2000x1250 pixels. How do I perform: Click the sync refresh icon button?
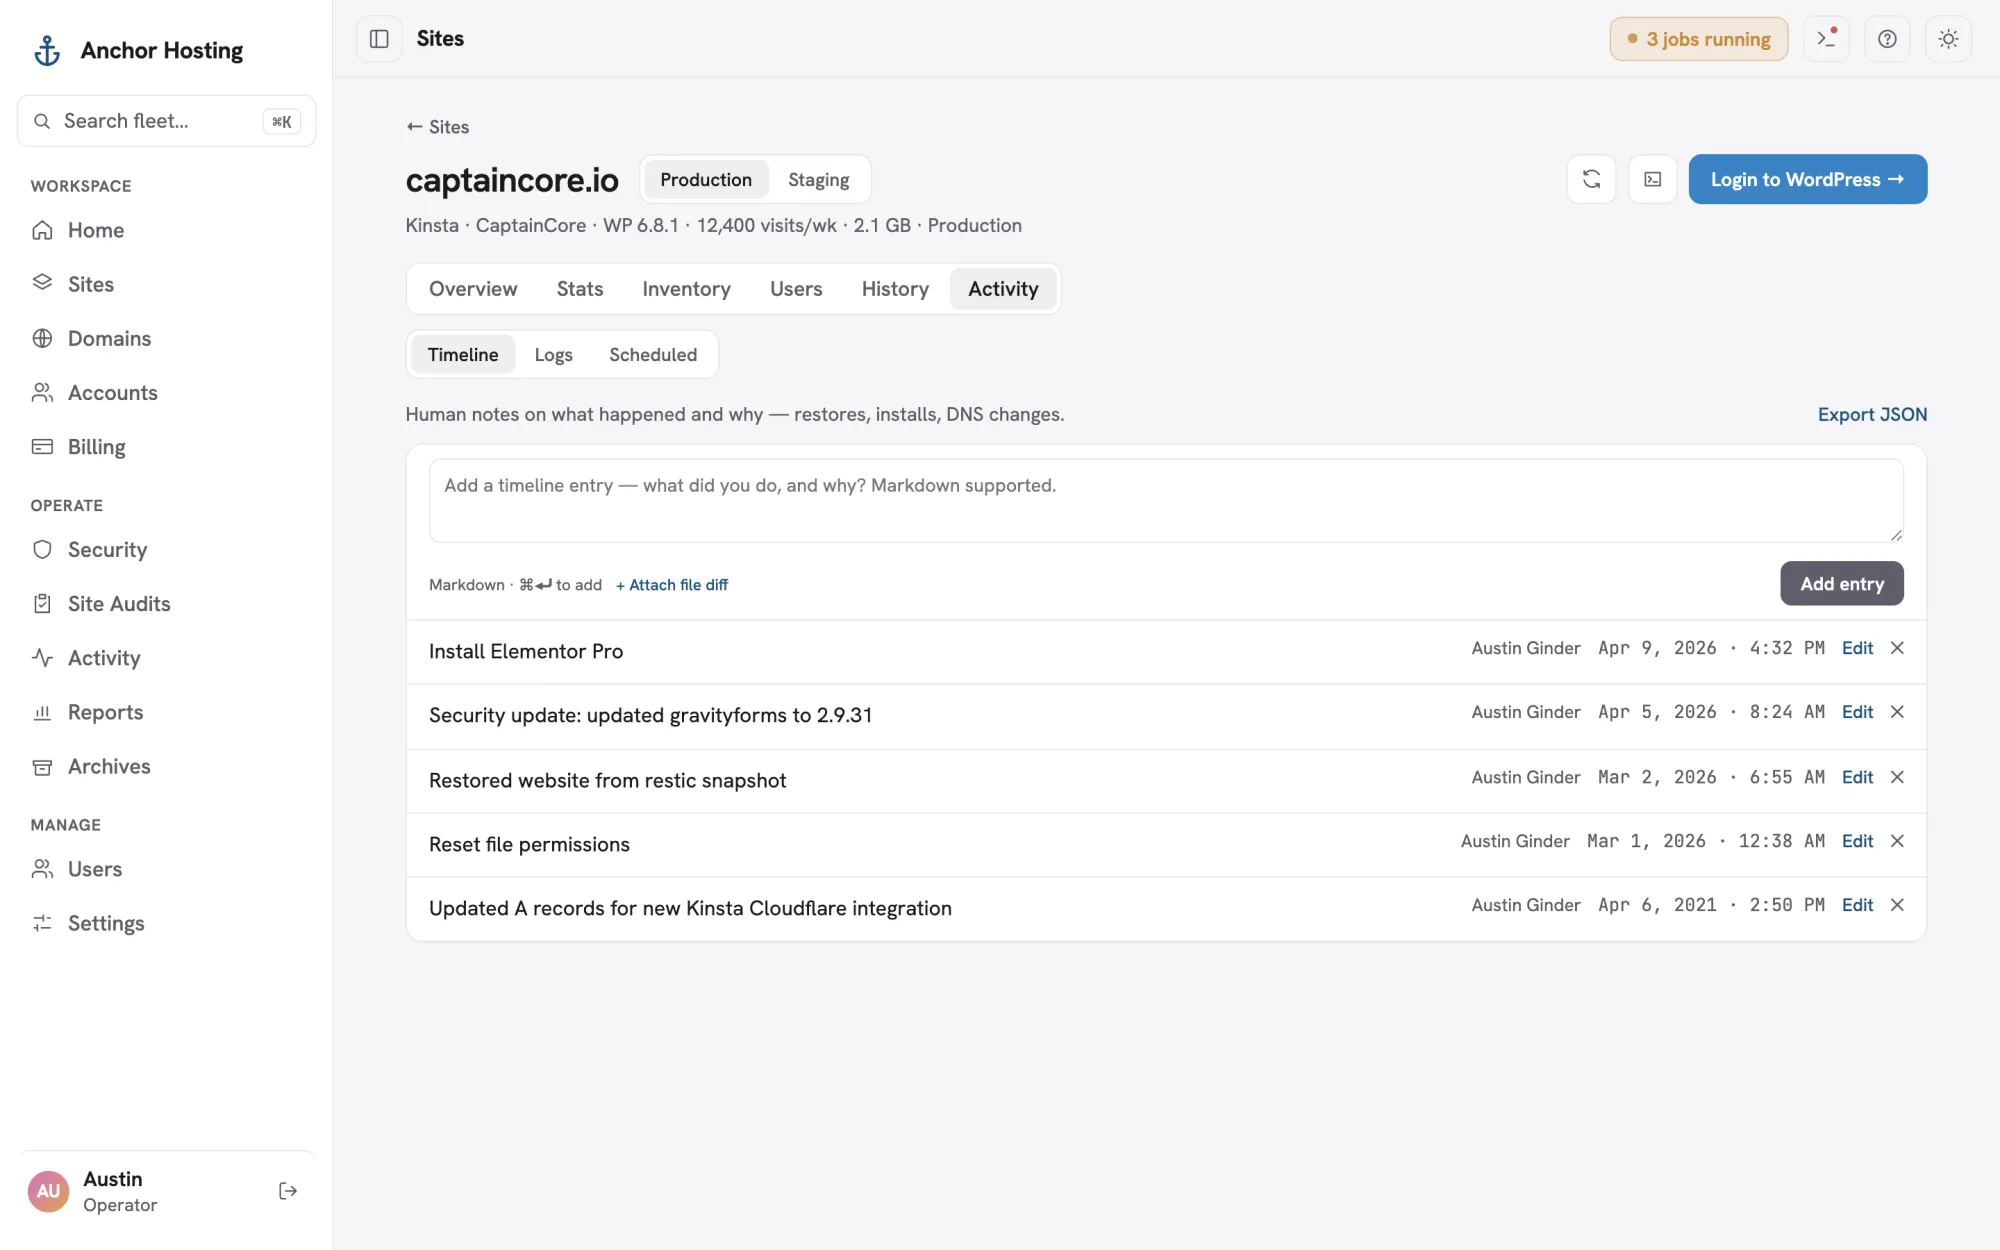click(x=1591, y=179)
